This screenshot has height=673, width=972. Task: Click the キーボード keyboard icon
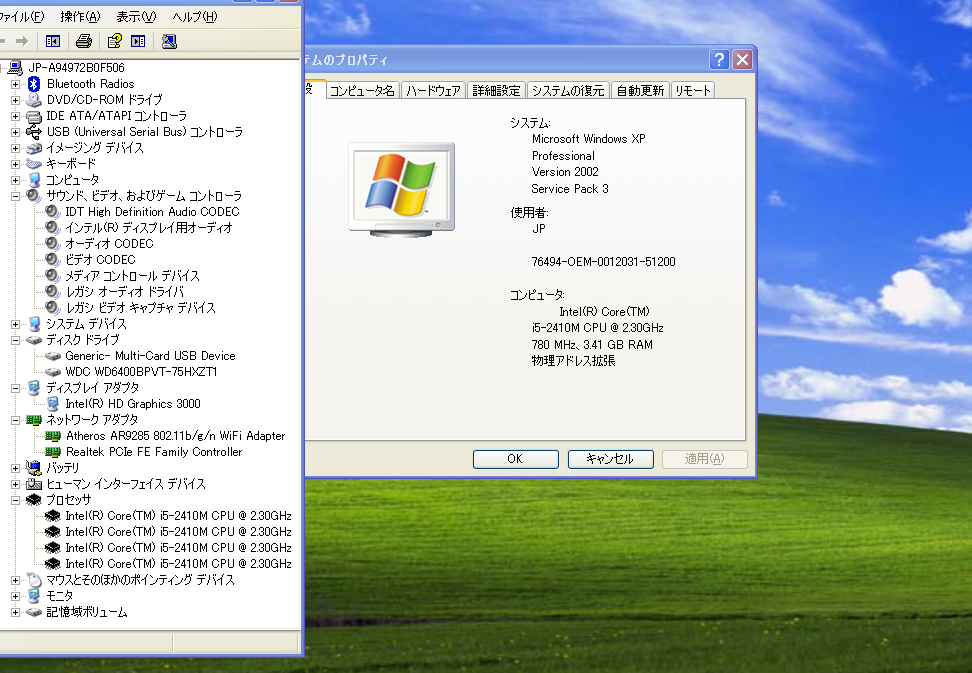click(34, 164)
